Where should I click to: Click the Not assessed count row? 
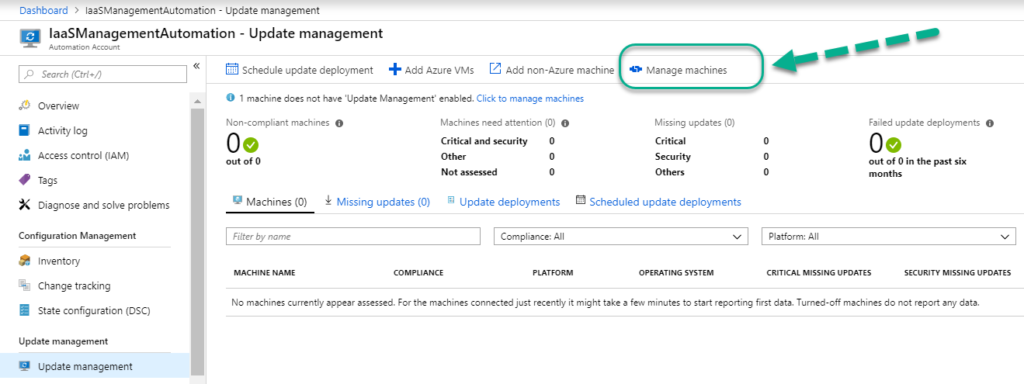(498, 172)
